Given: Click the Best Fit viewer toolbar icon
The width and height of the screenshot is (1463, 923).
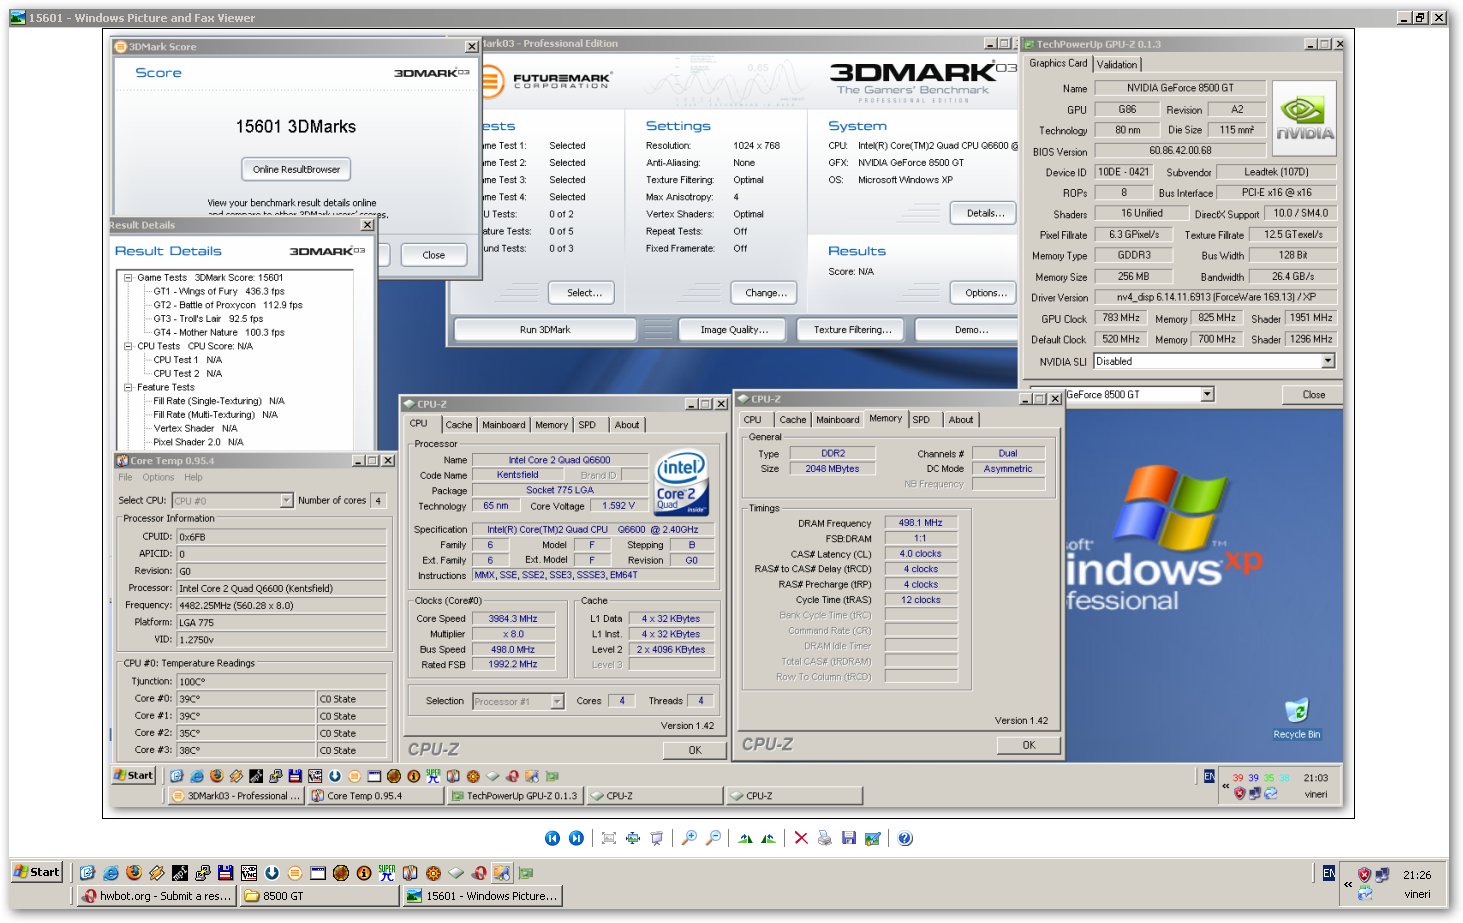Looking at the screenshot, I should tap(609, 838).
